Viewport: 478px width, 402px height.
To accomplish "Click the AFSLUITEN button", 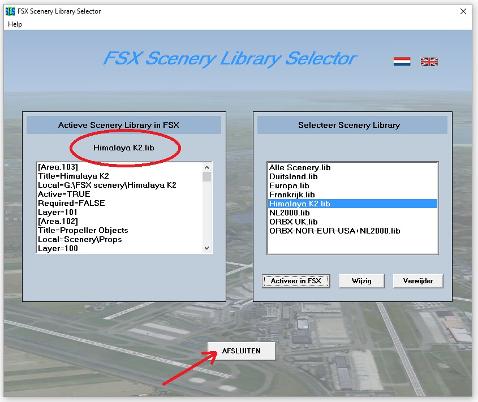I will pos(241,351).
